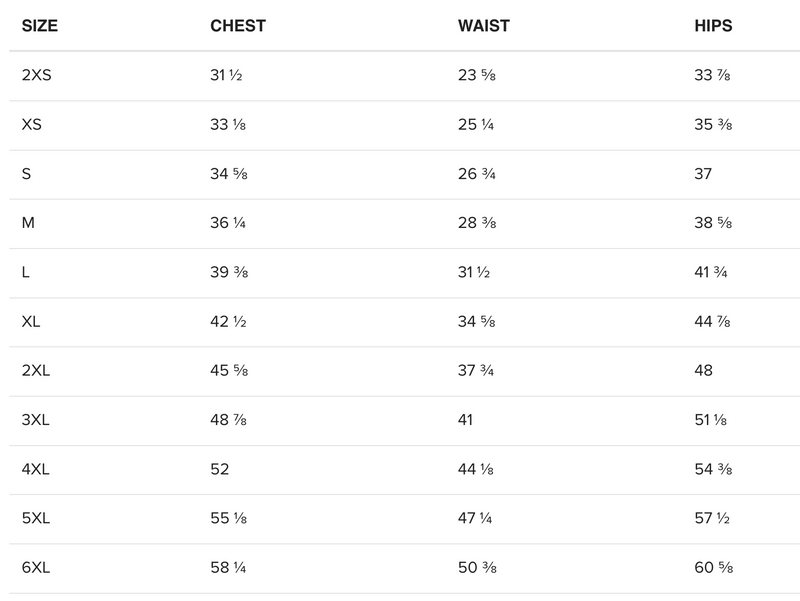The height and width of the screenshot is (601, 800).
Task: Click the SIZE column header
Action: click(40, 26)
